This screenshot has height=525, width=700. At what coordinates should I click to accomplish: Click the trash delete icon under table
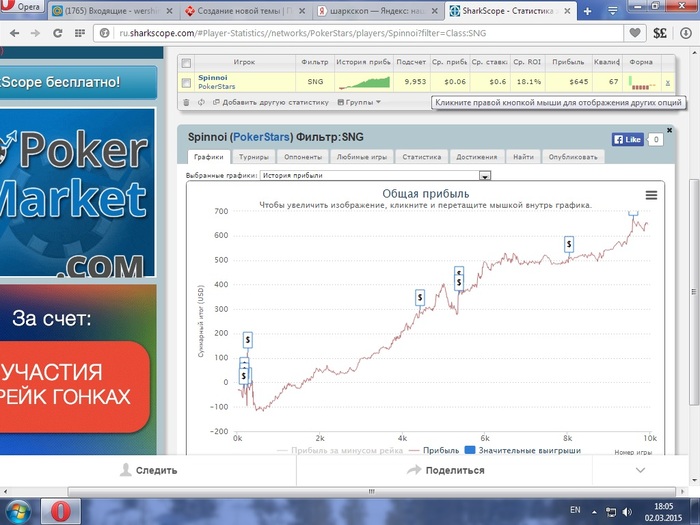point(186,102)
